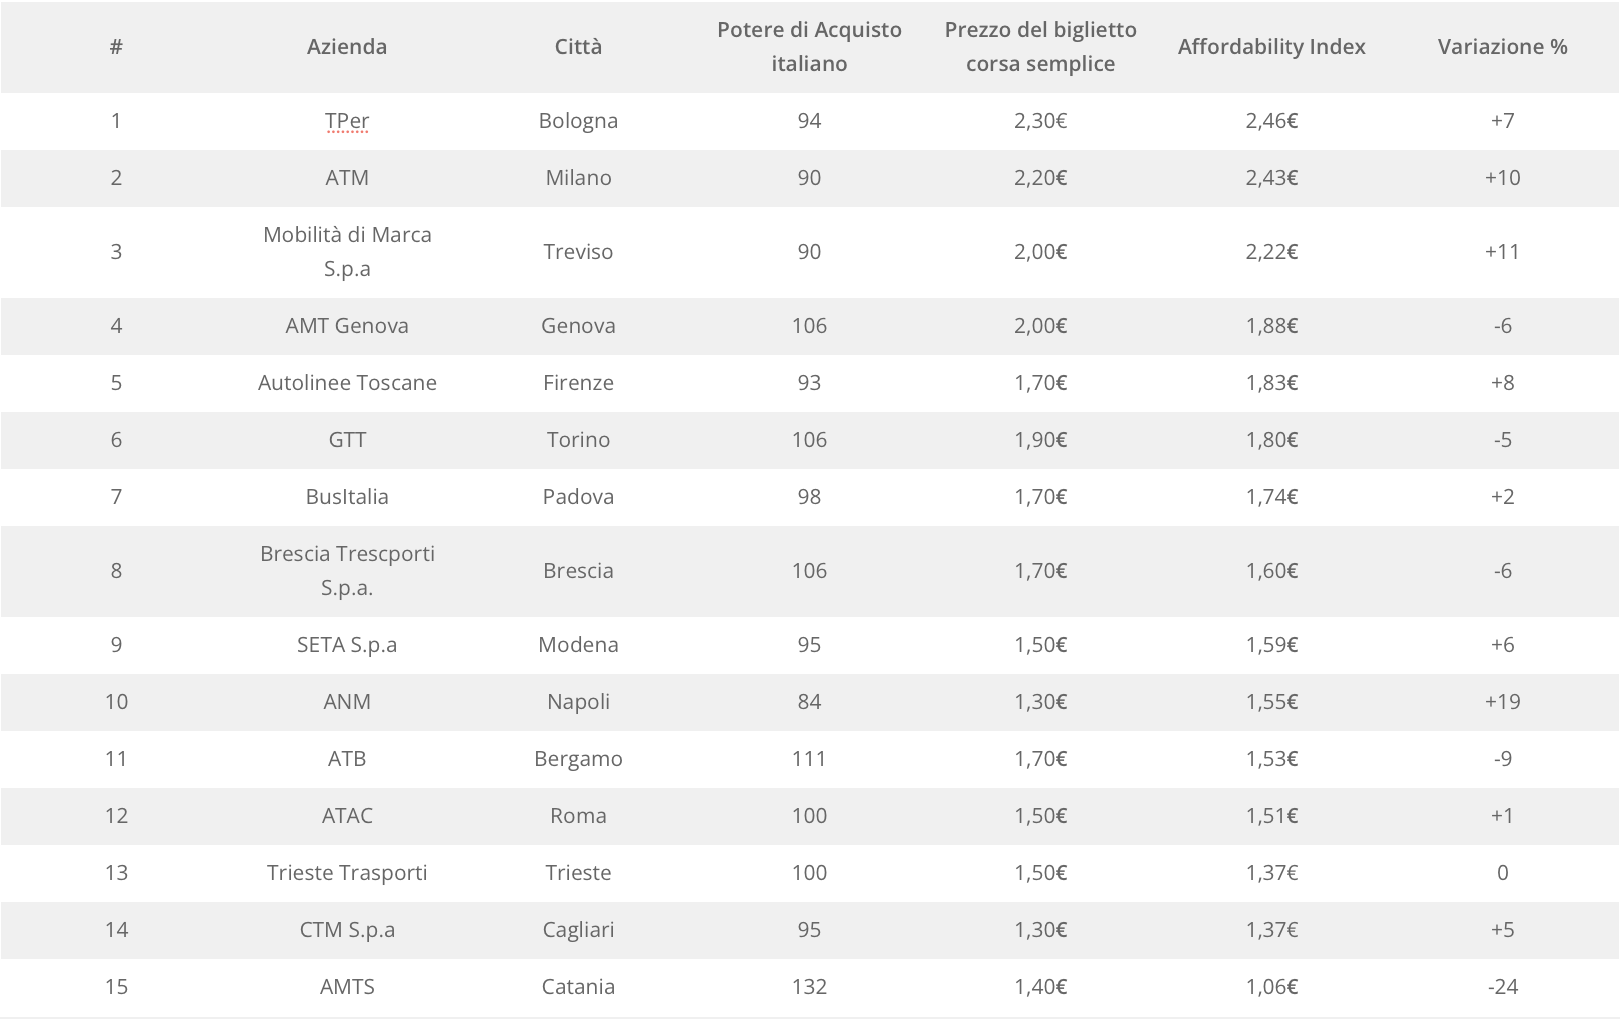The height and width of the screenshot is (1024, 1622).
Task: Click the SETA S.p.a cell
Action: pyautogui.click(x=346, y=644)
